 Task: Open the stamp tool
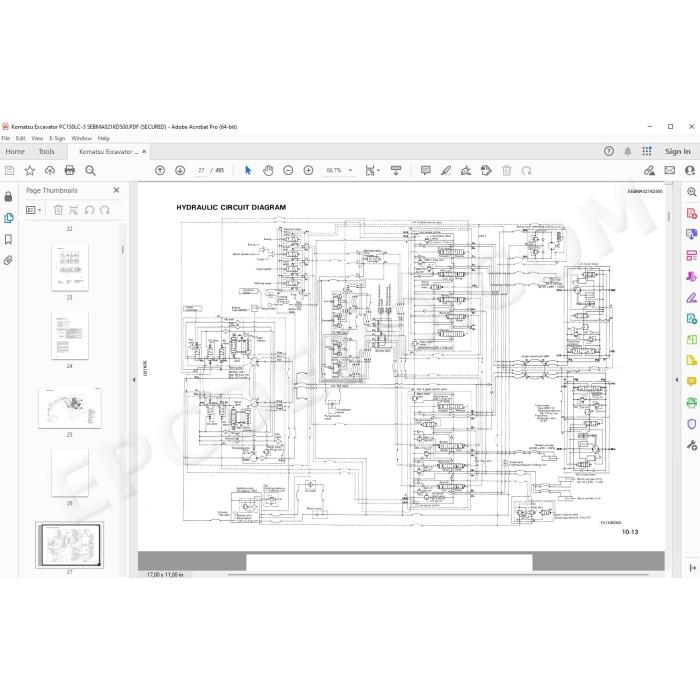486,170
